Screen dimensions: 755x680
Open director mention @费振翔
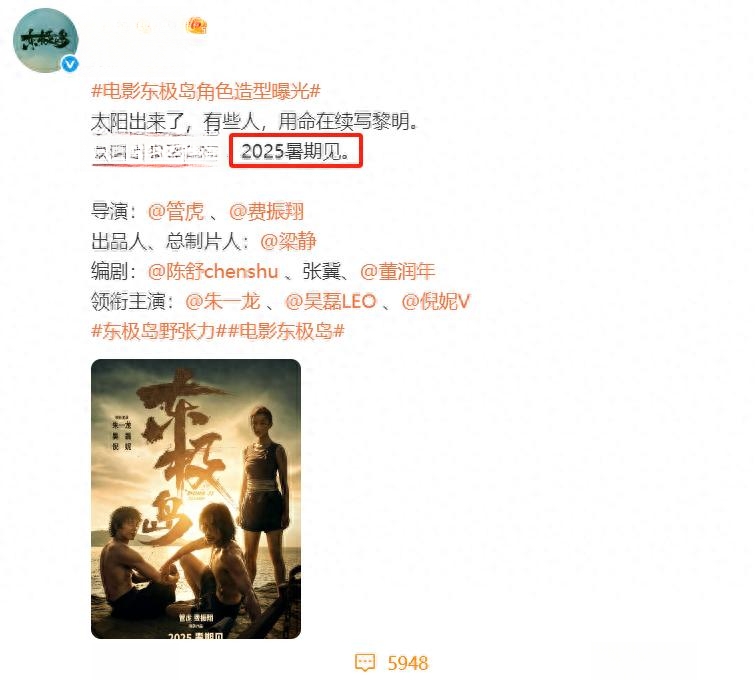(266, 211)
